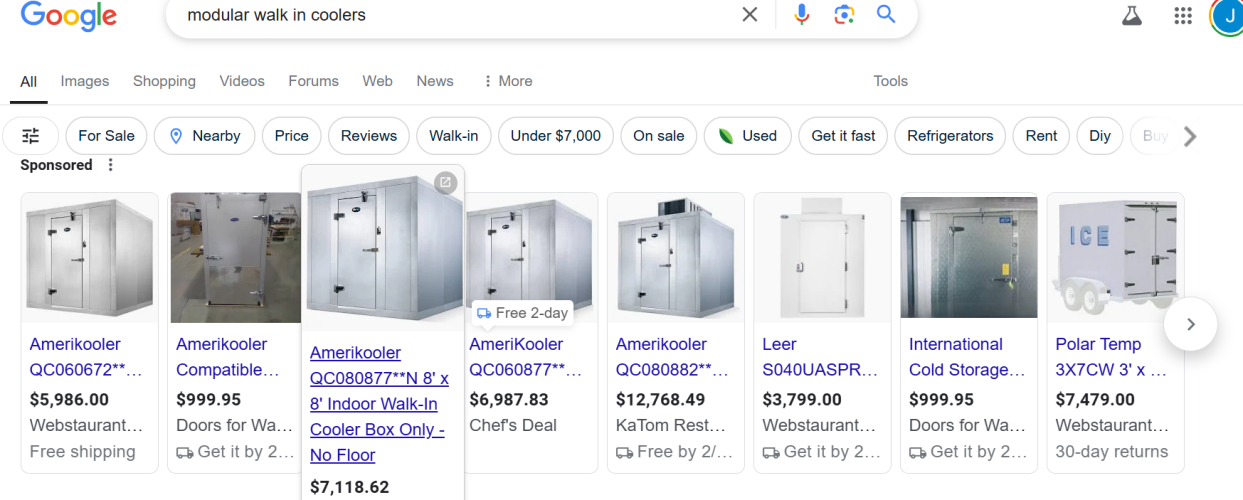The width and height of the screenshot is (1243, 500).
Task: Open Sponsored three-dot options menu
Action: point(111,165)
